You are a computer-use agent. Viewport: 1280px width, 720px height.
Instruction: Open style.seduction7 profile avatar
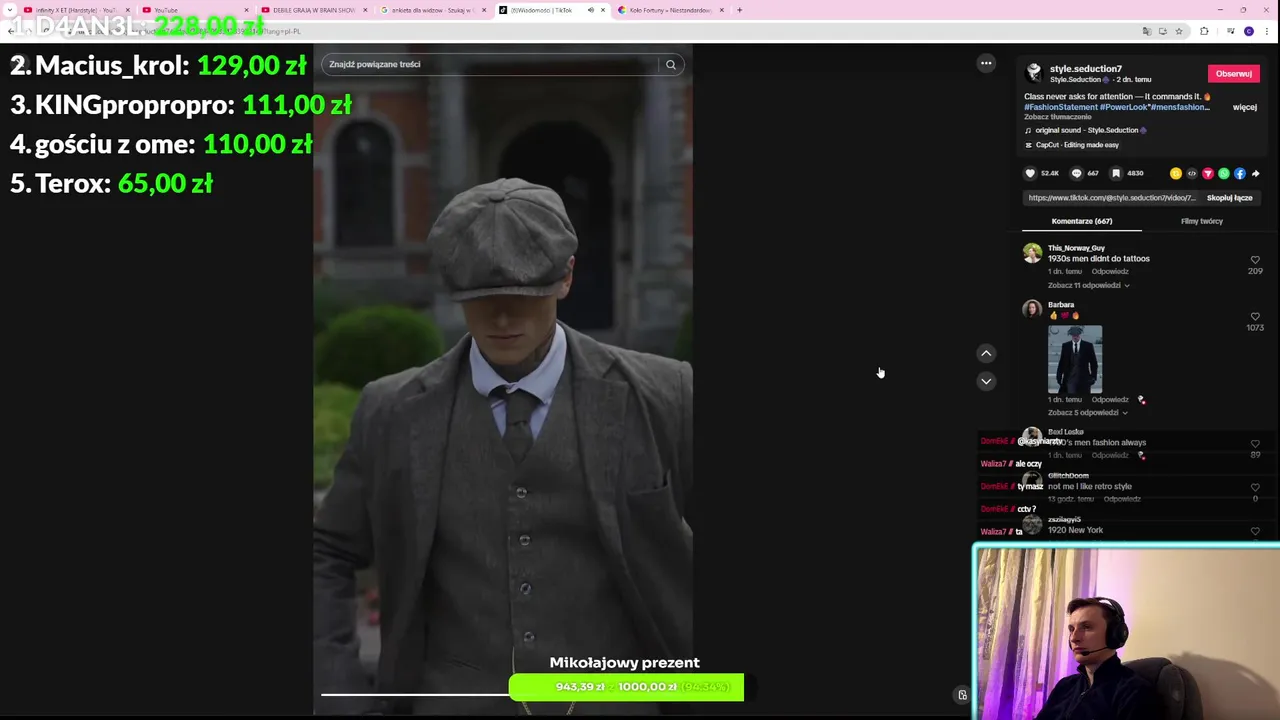pos(1034,73)
